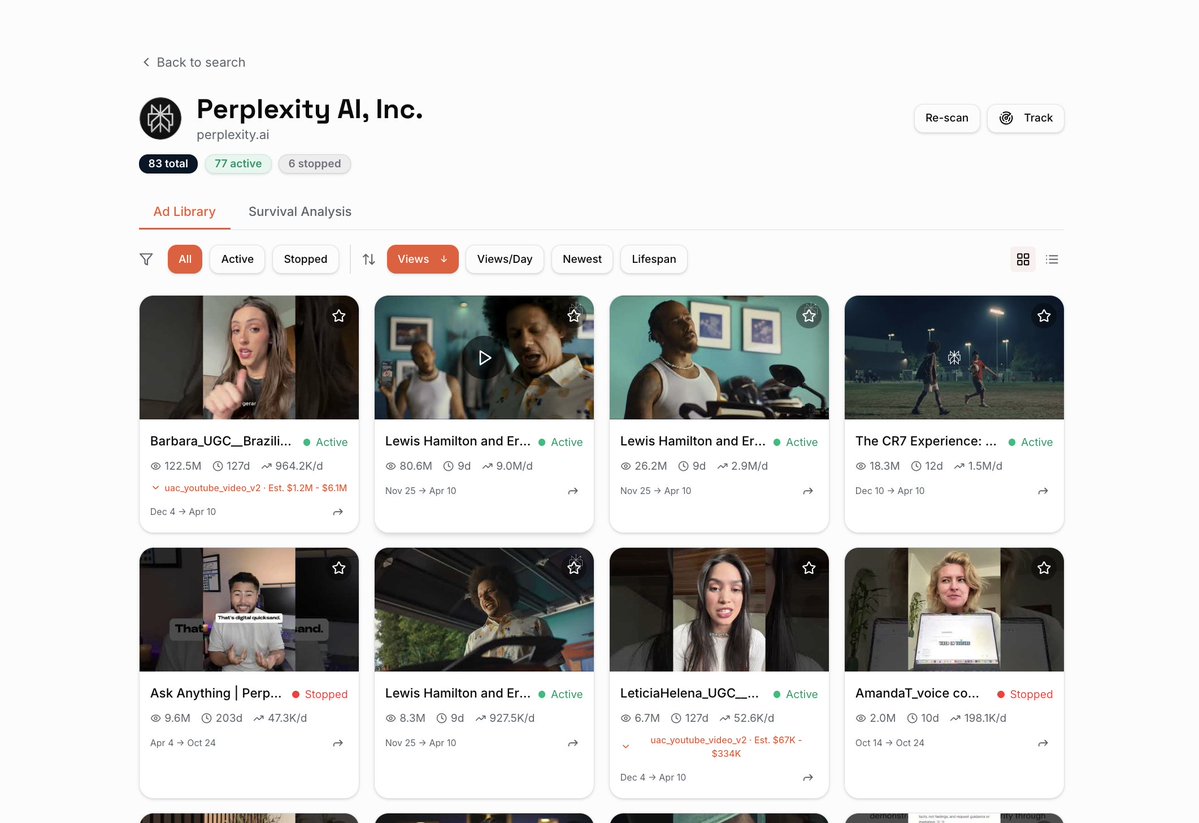Click the 964.2K/d views rate
This screenshot has width=1199, height=823.
292,466
